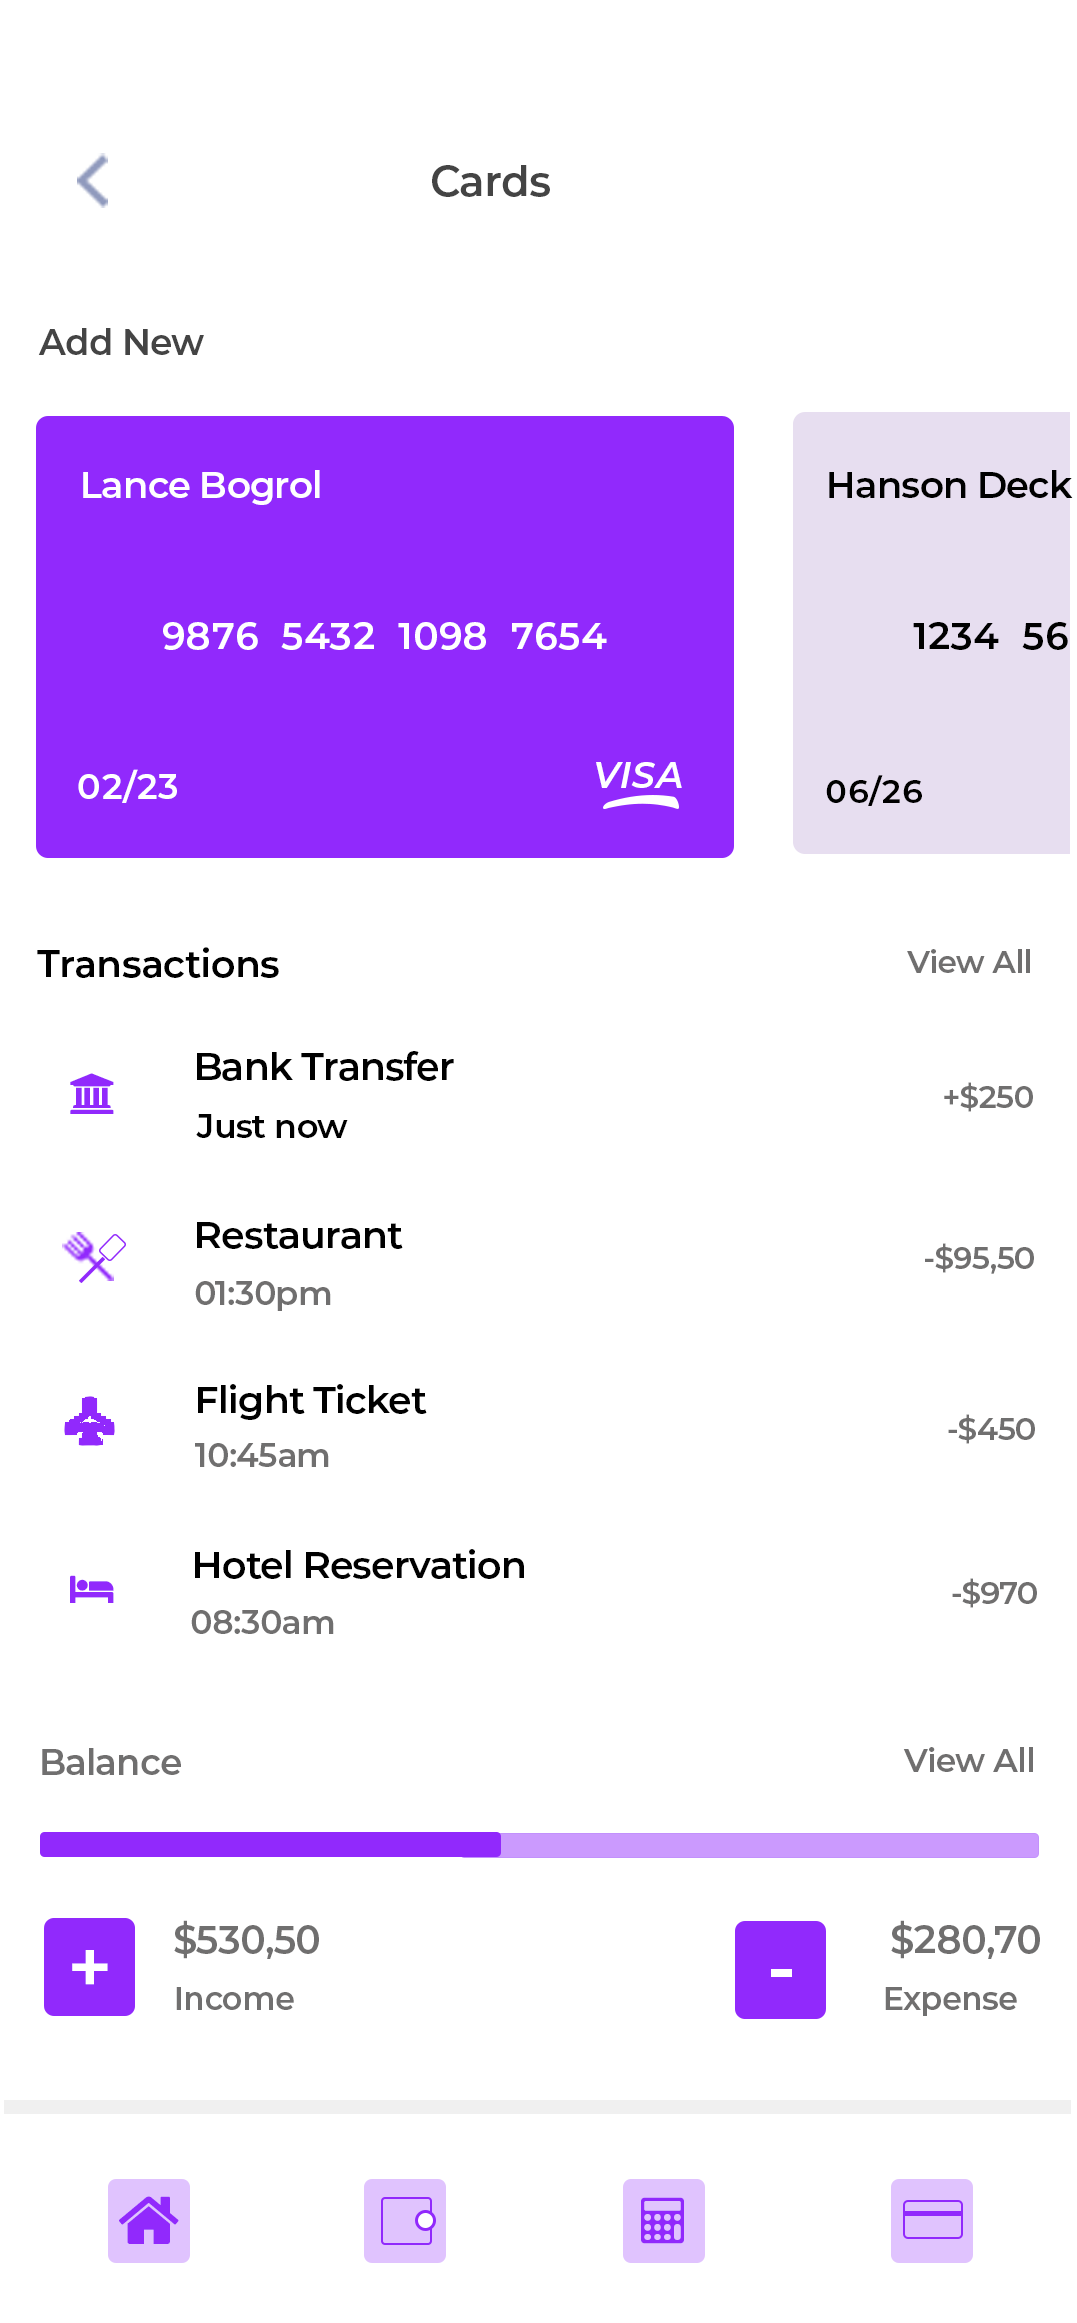Tap the restaurant fork and knife icon
This screenshot has width=1077, height=2323.
click(94, 1257)
